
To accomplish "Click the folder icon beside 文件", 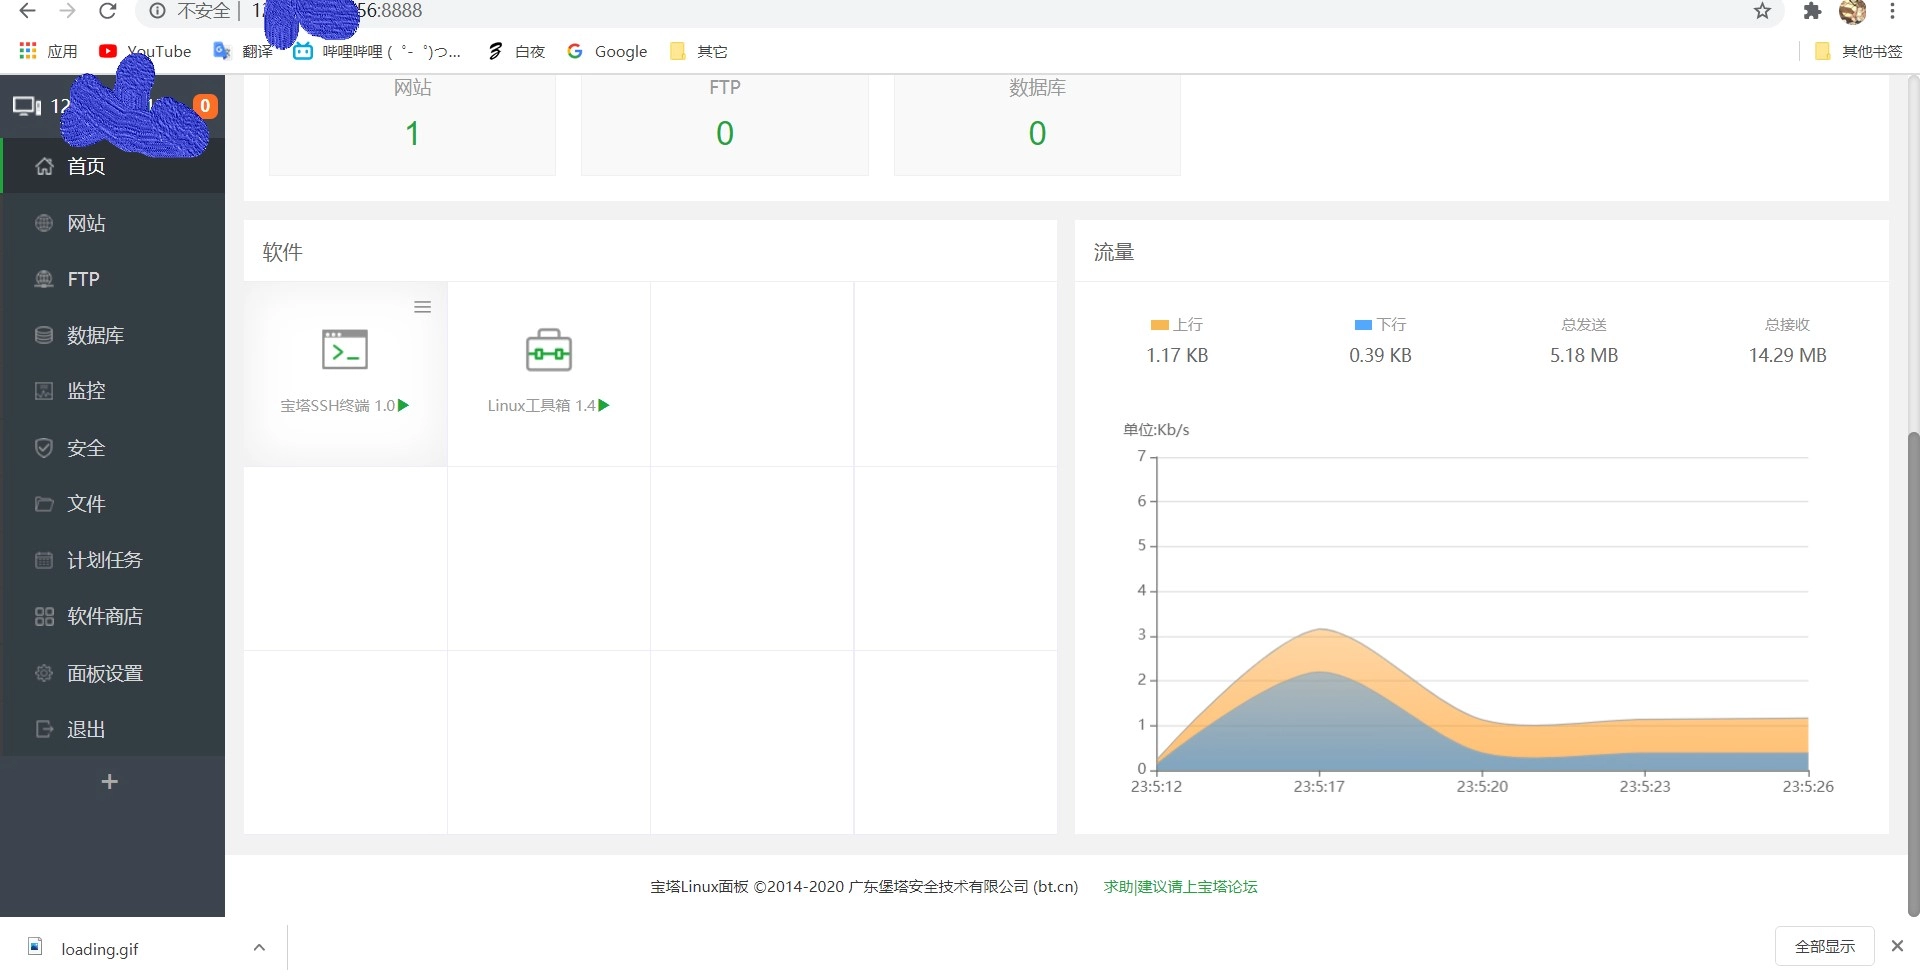I will point(44,504).
